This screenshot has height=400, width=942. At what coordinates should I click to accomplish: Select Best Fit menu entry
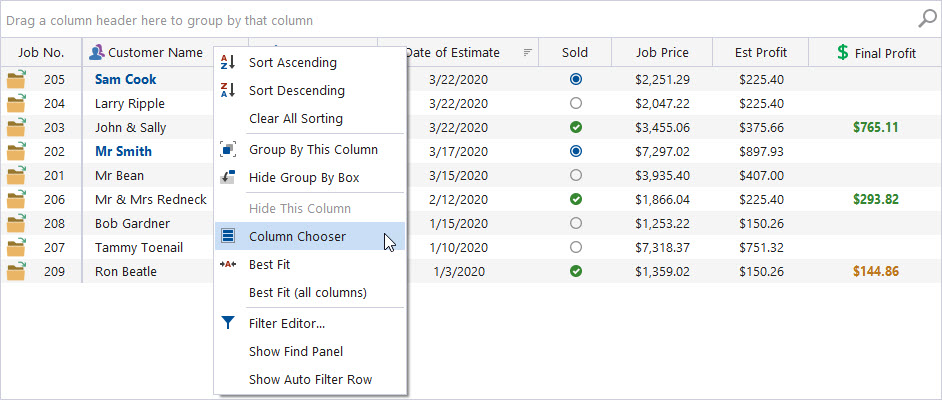tap(310, 264)
